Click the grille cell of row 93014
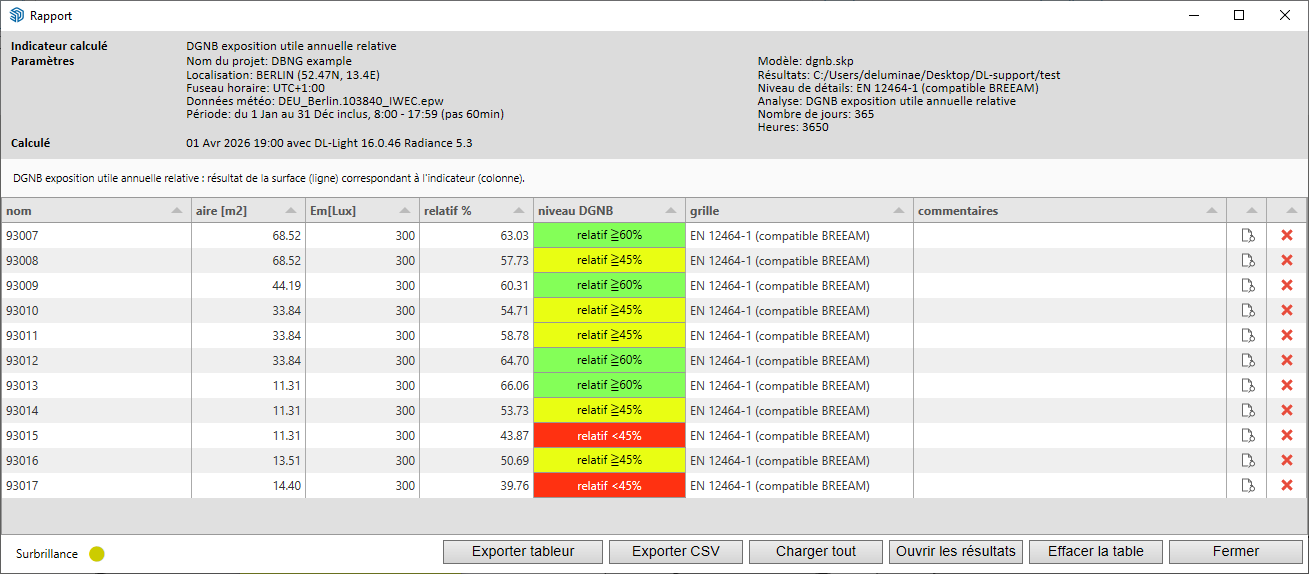Screen dimensions: 1309x574 click(799, 411)
